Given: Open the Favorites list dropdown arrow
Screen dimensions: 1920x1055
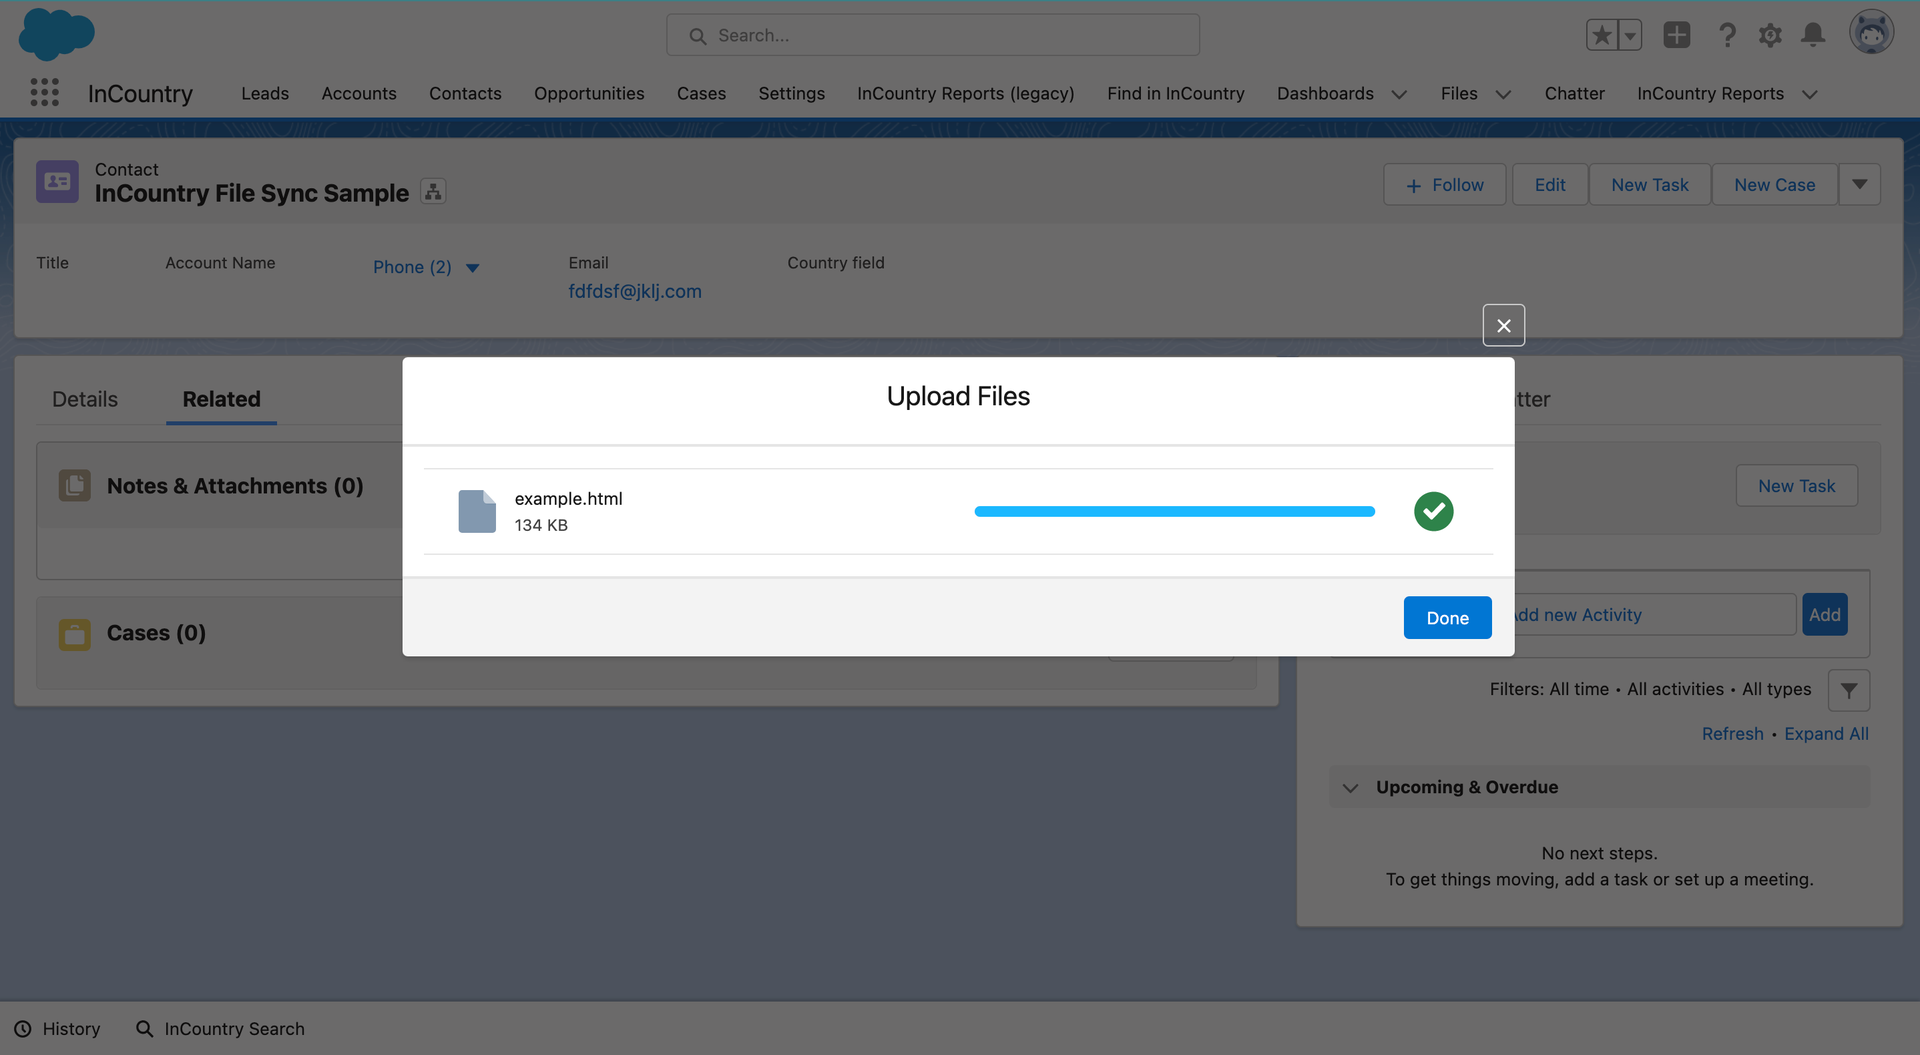Looking at the screenshot, I should point(1630,35).
